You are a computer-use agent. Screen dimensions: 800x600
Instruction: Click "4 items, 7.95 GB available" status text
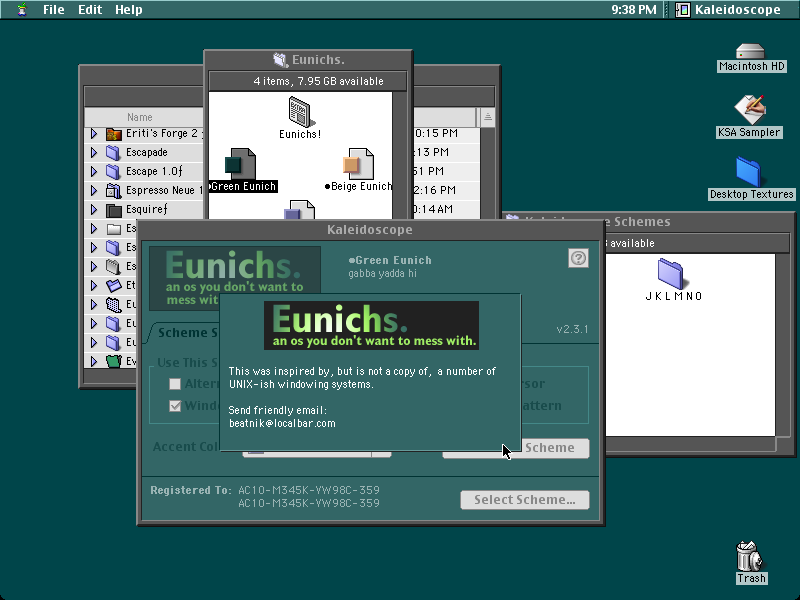point(318,81)
